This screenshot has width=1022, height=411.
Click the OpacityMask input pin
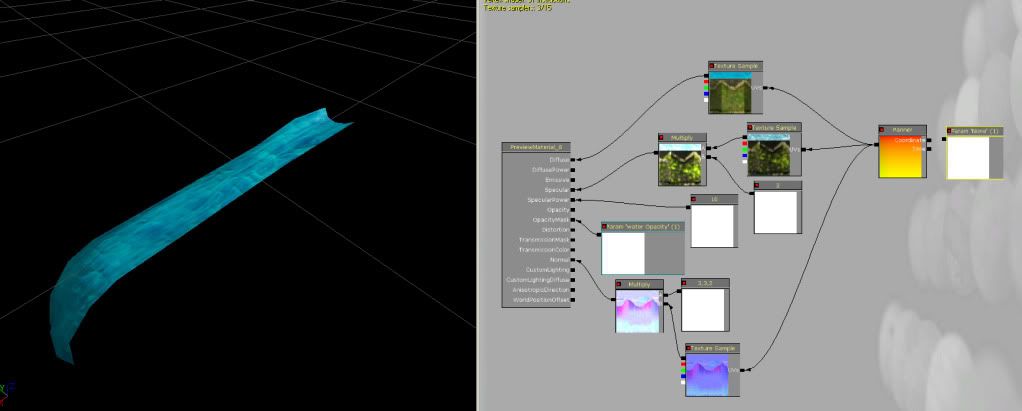pos(573,220)
